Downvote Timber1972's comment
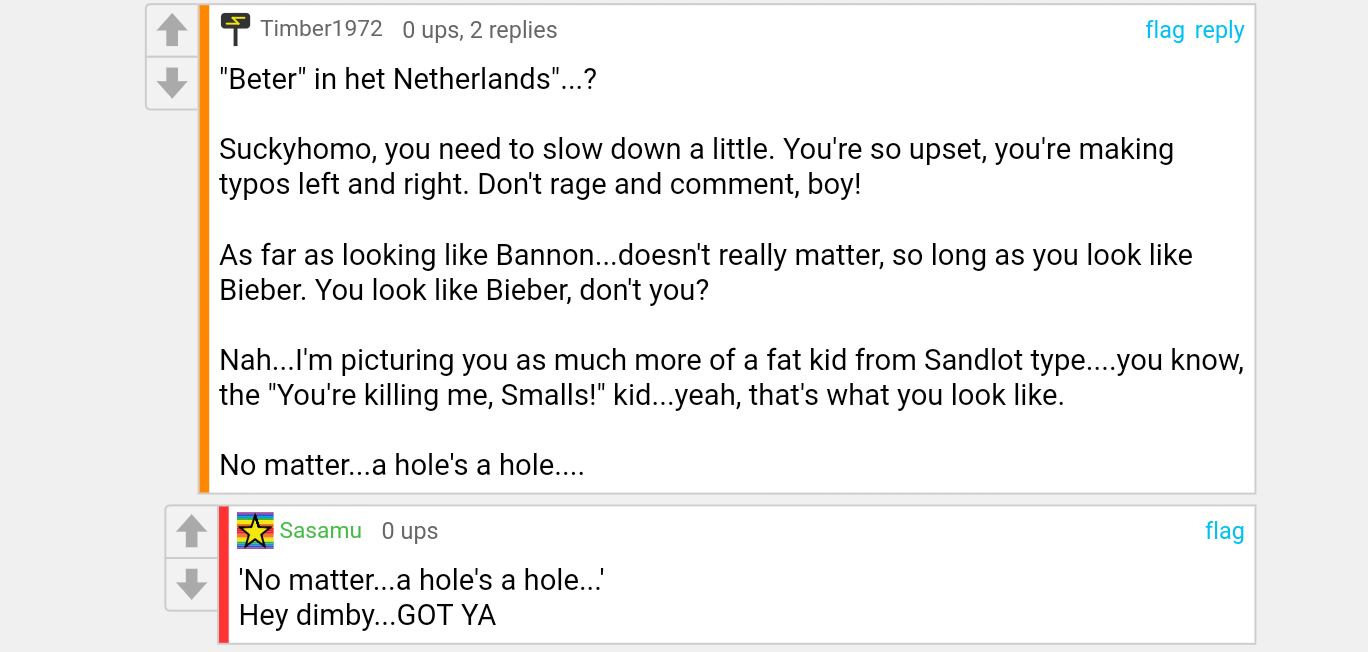 pos(172,82)
